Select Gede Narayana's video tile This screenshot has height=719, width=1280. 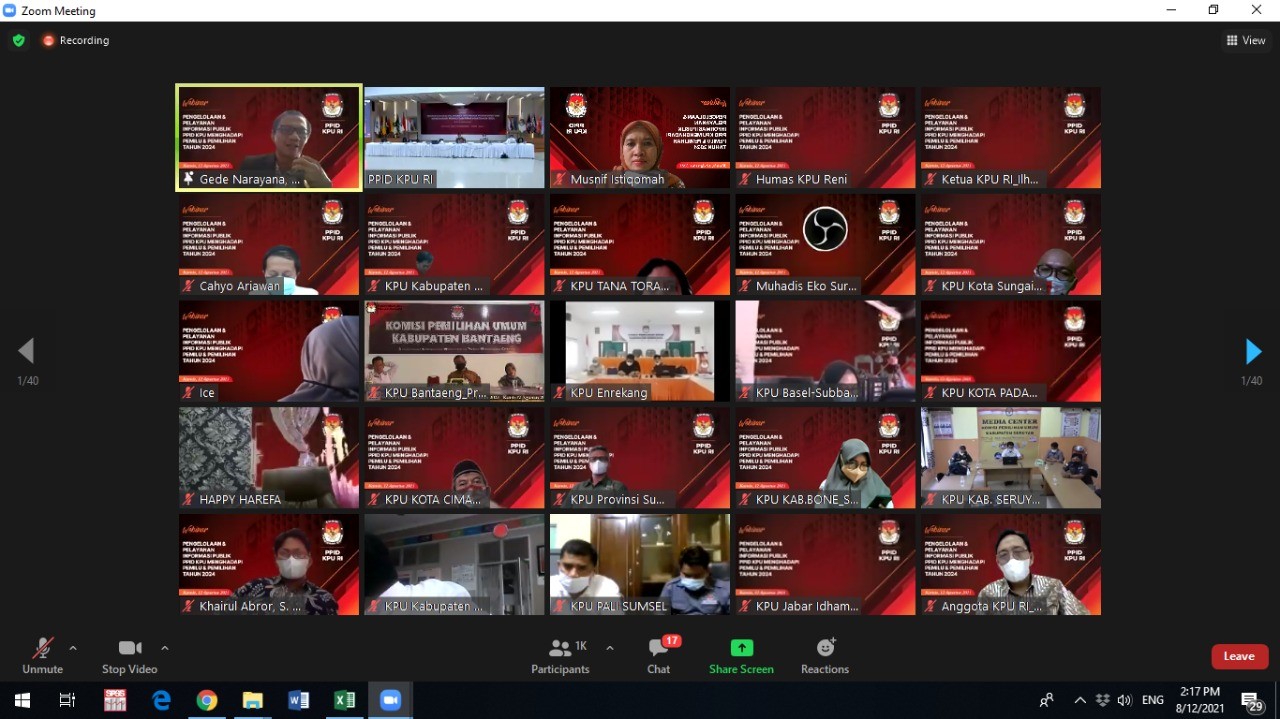(x=269, y=137)
